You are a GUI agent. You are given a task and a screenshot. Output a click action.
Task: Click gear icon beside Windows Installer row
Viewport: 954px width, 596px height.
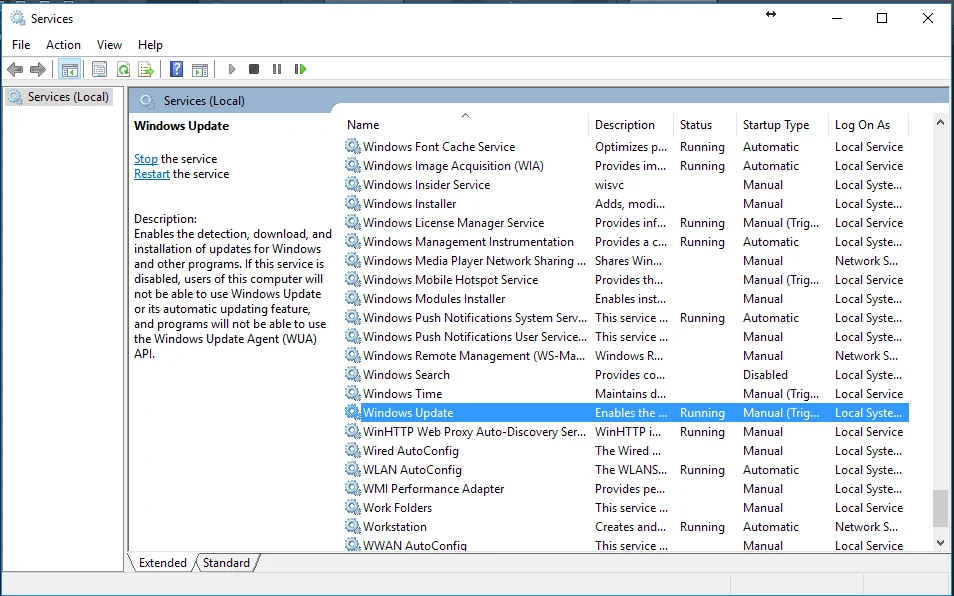pyautogui.click(x=352, y=204)
